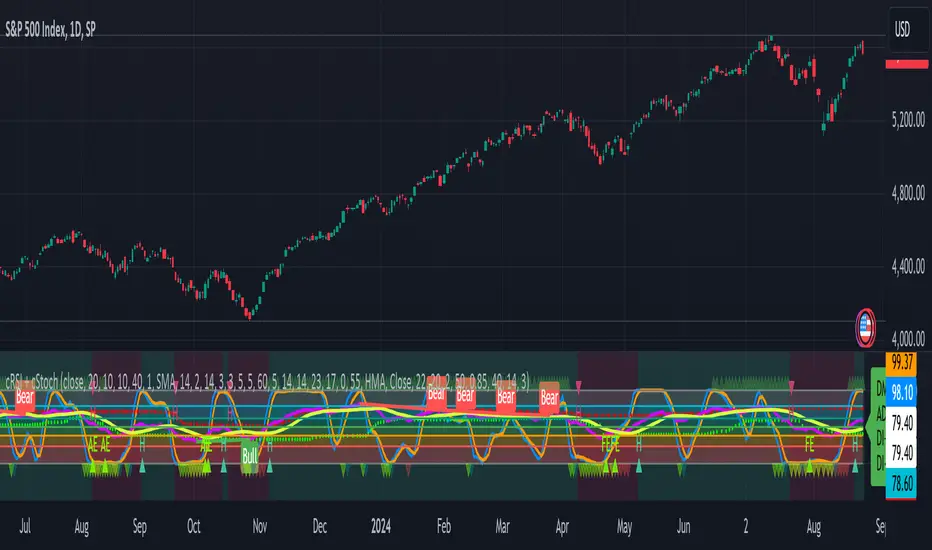Click the 4,000.00 price axis label

tap(908, 339)
